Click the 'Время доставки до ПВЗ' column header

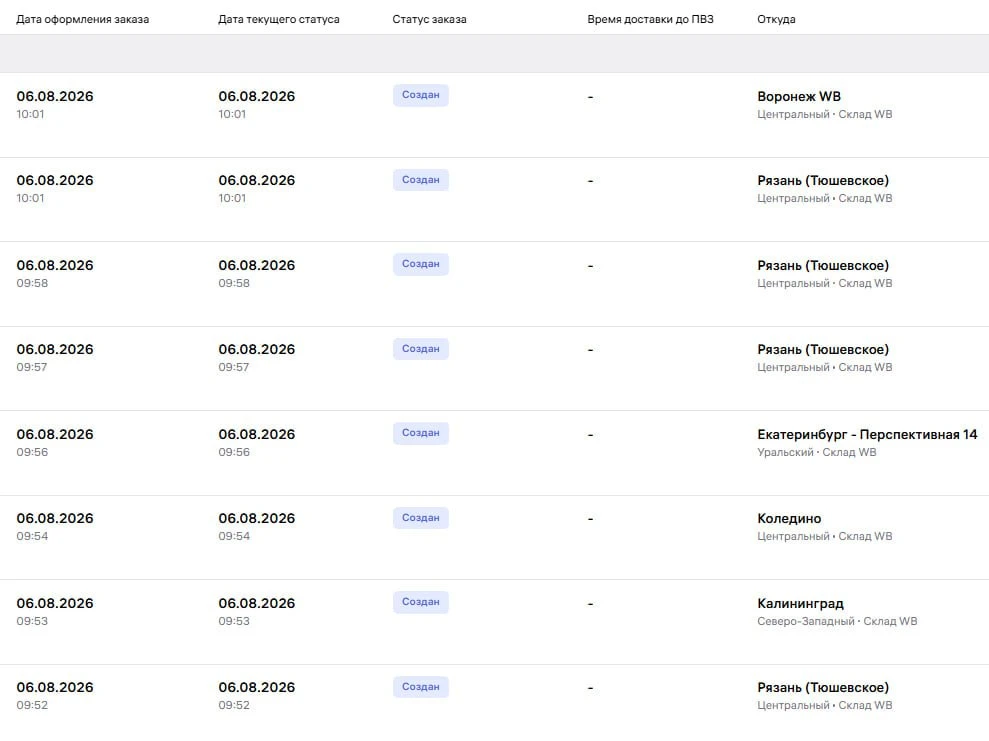[x=650, y=20]
